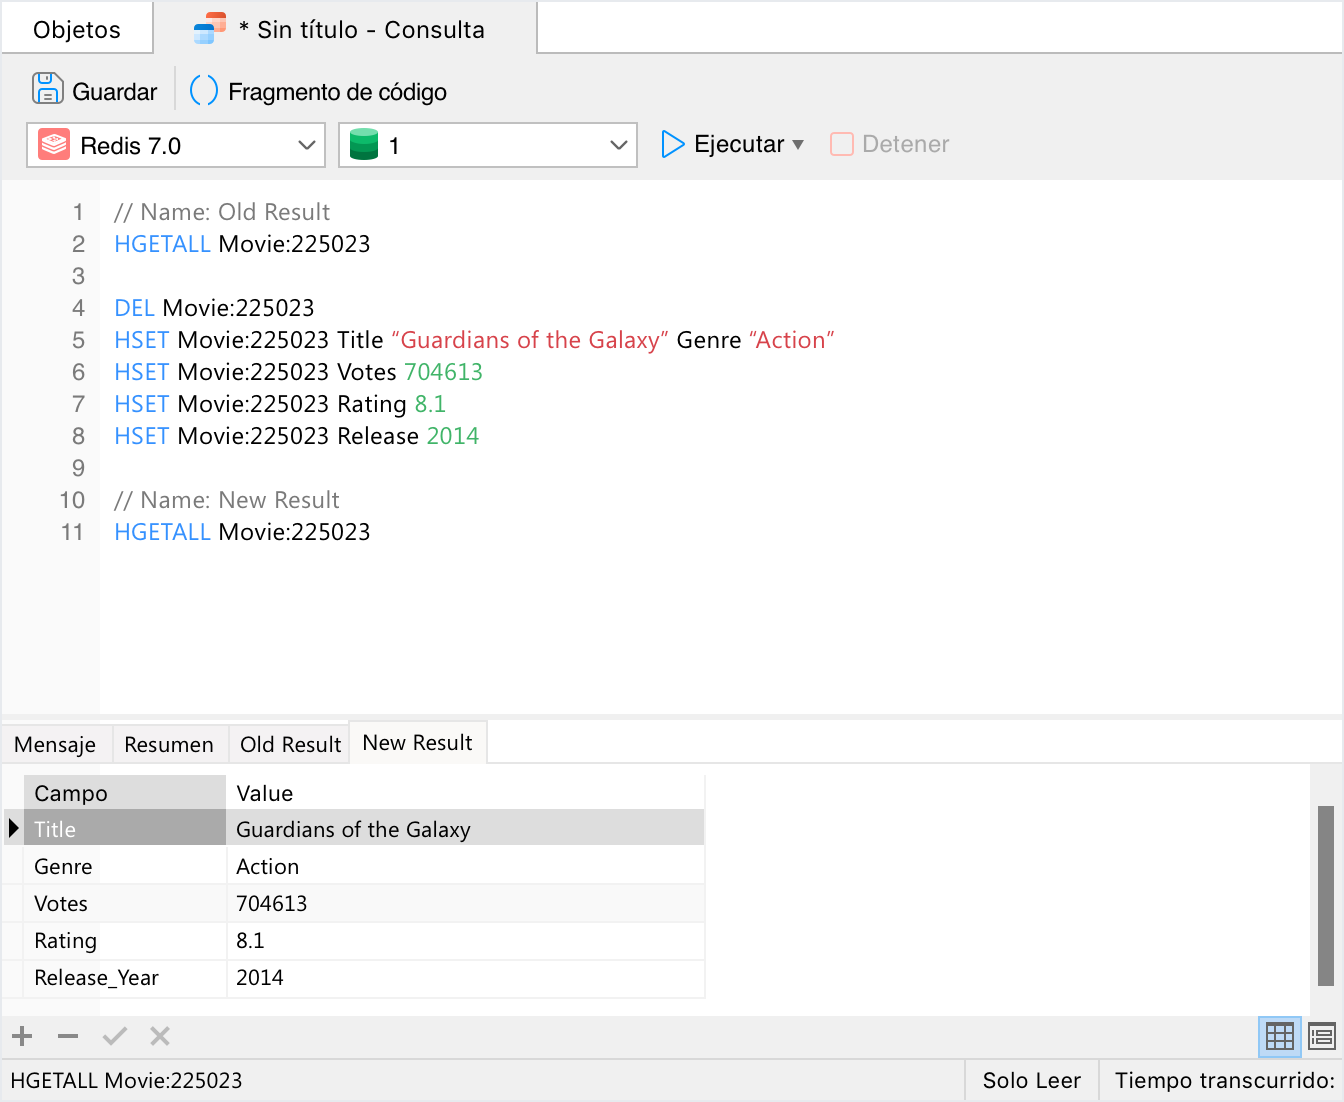
Task: Apply changes with the checkmark icon
Action: tap(115, 1036)
